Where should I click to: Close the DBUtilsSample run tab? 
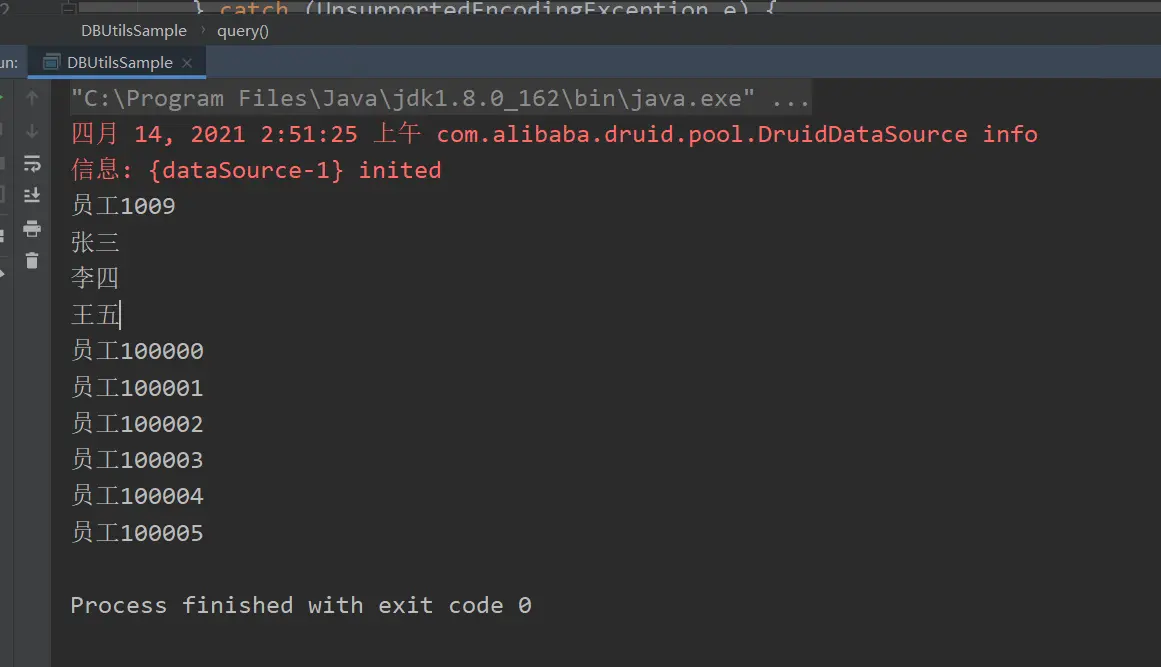point(188,62)
